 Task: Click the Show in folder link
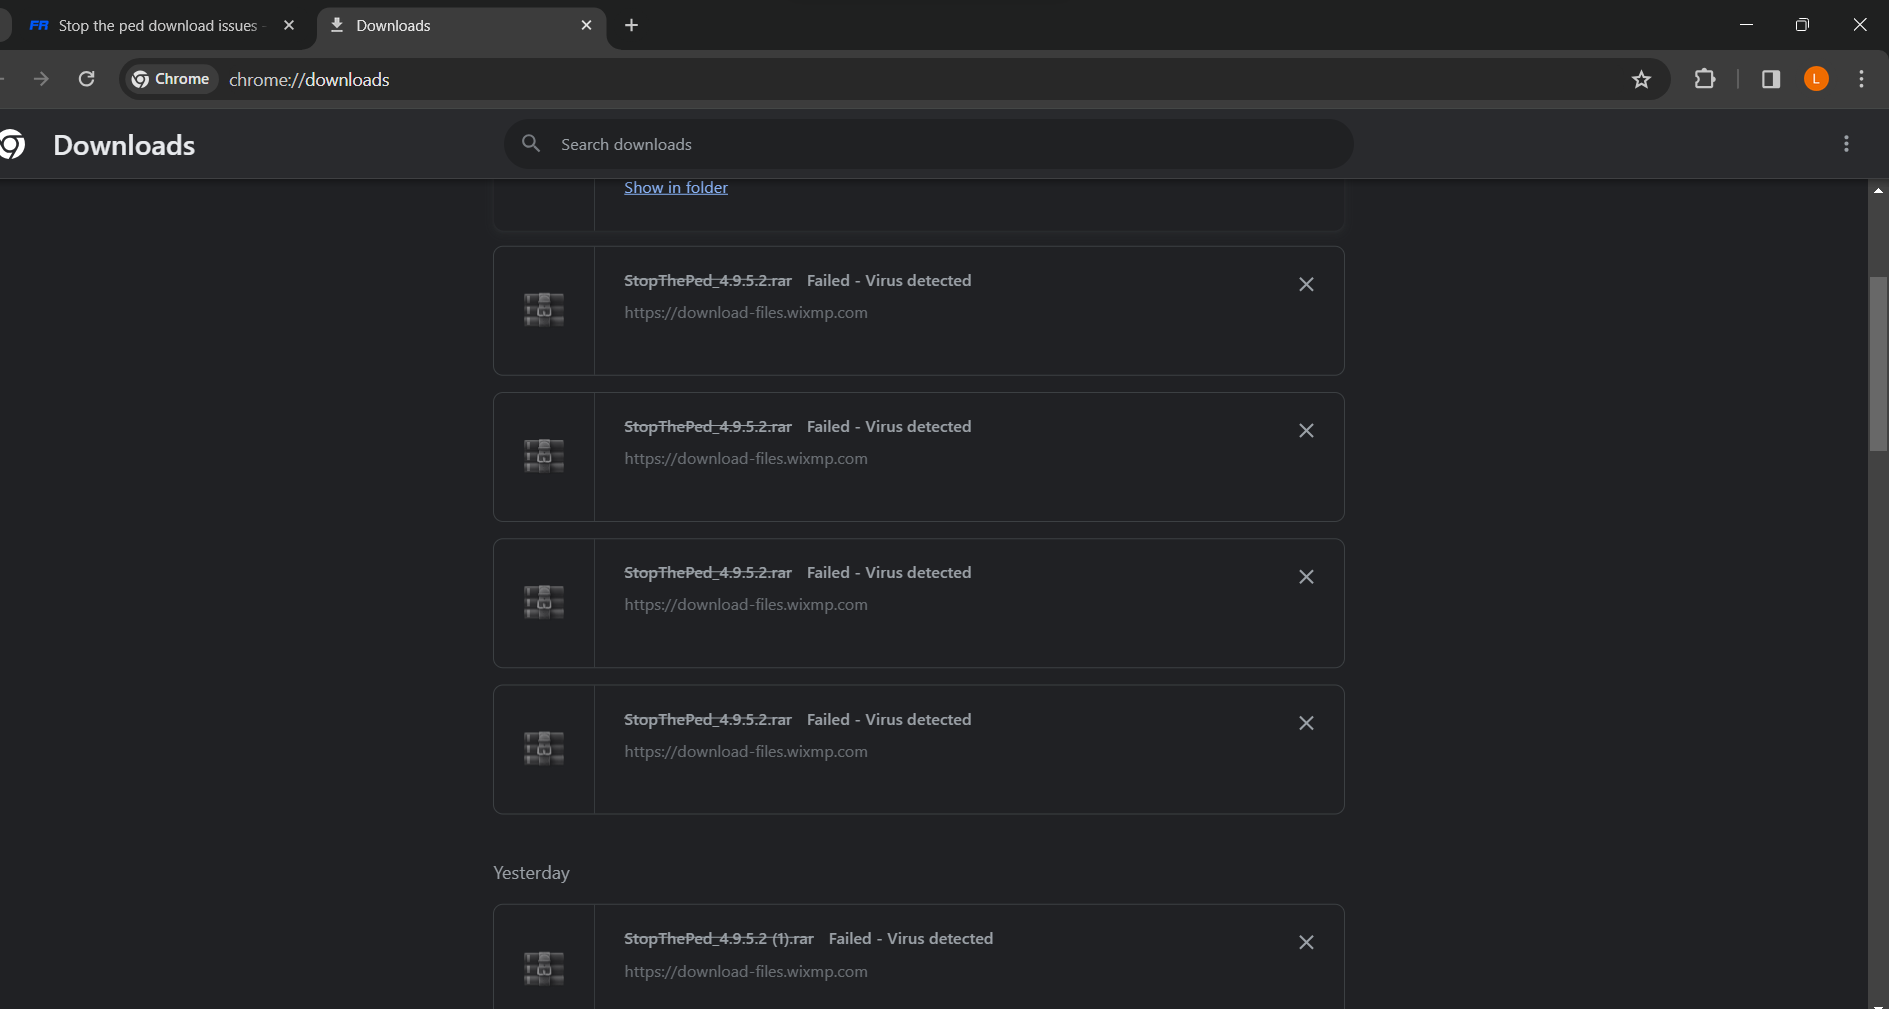pos(676,187)
